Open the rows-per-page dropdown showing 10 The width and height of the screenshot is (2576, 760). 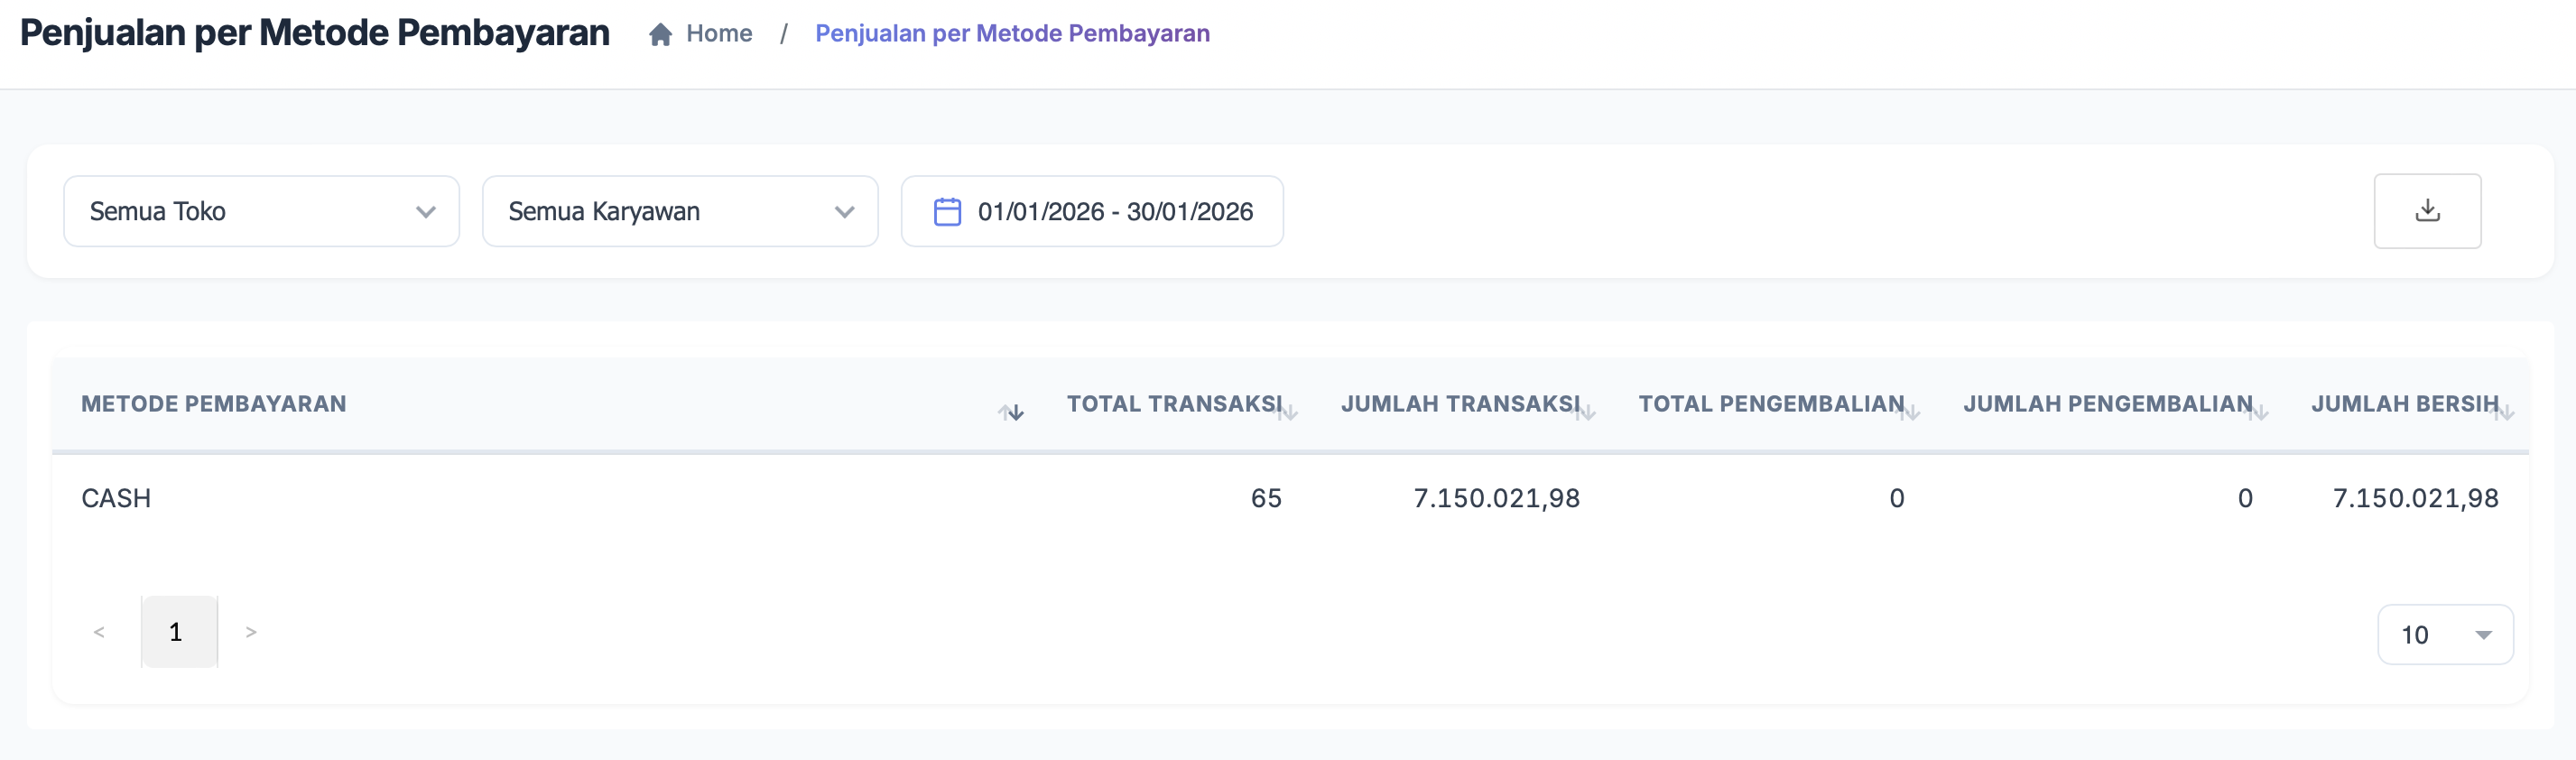tap(2444, 635)
